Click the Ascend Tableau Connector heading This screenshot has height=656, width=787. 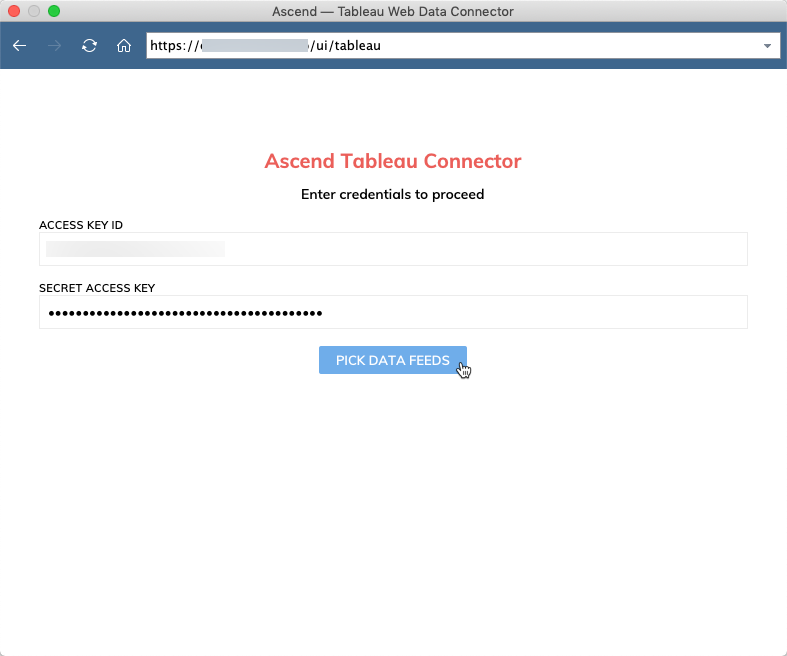393,161
